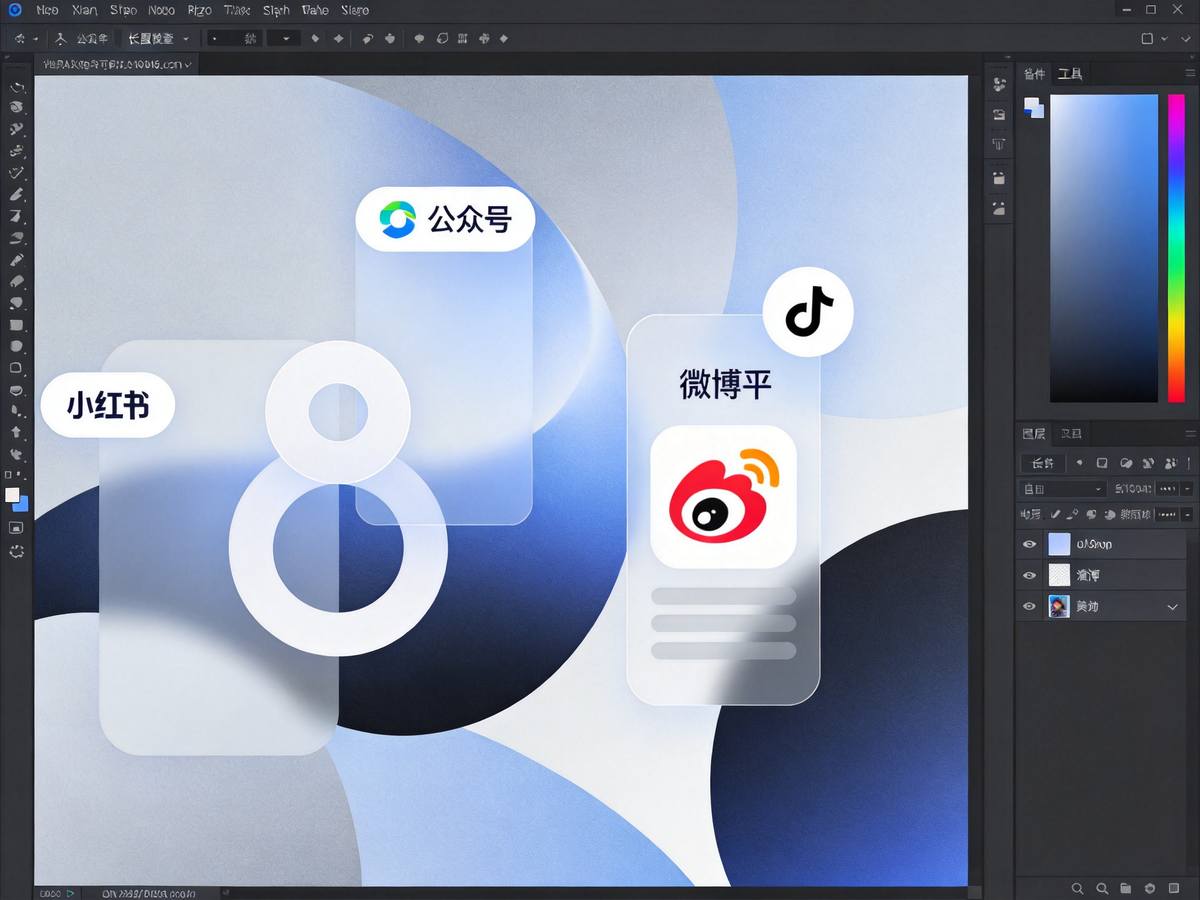Select the Rounded Rectangle shape tool

[17, 367]
